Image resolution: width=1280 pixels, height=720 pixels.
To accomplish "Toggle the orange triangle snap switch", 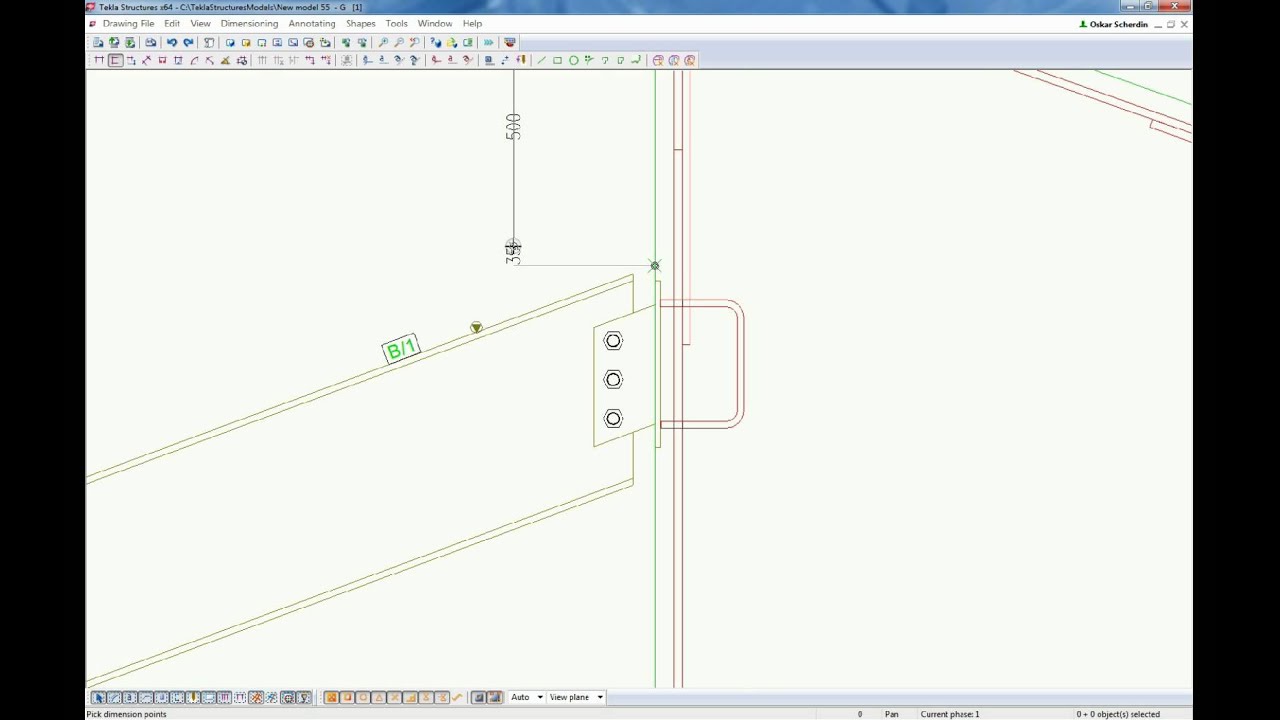I will pyautogui.click(x=379, y=697).
